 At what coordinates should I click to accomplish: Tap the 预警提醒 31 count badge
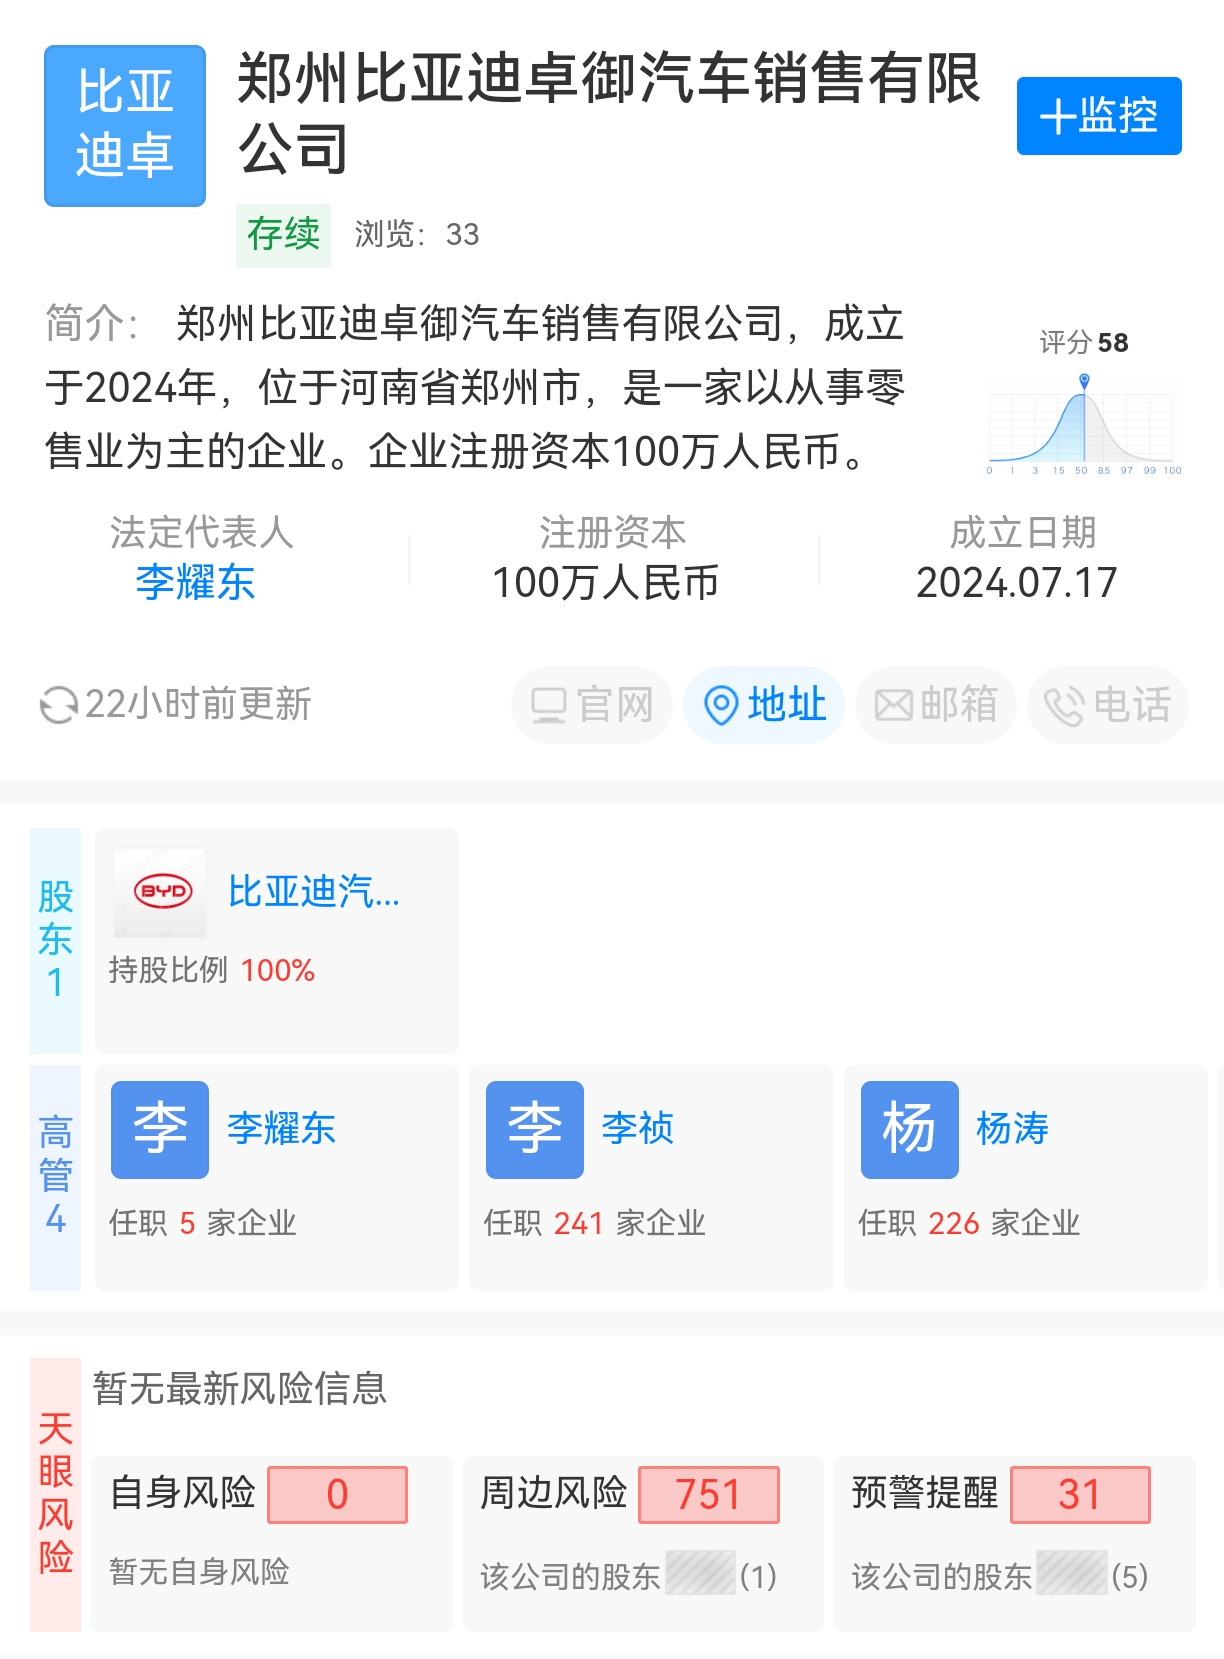click(x=1081, y=1495)
